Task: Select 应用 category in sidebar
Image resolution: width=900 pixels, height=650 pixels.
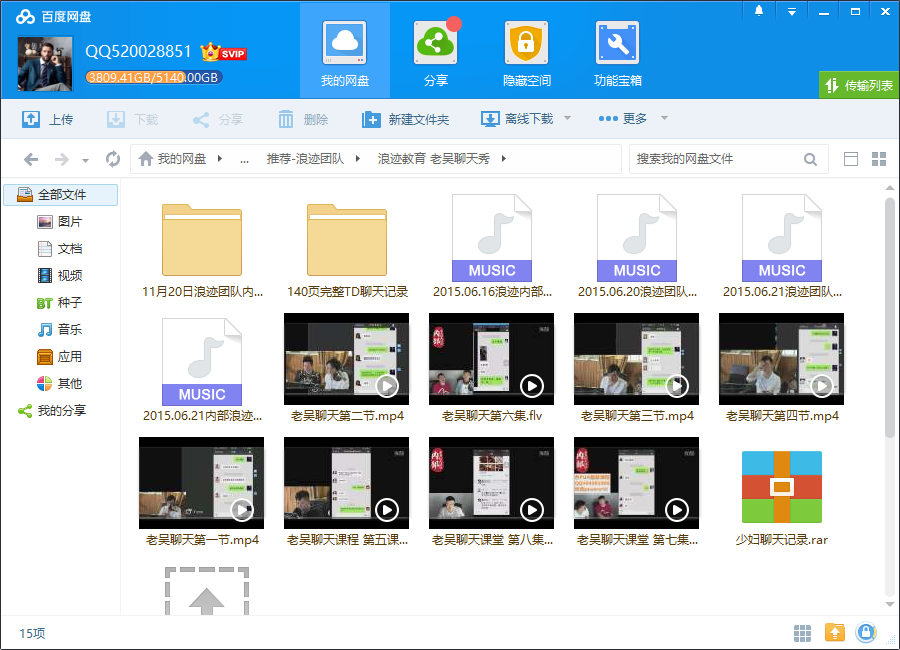Action: point(60,357)
